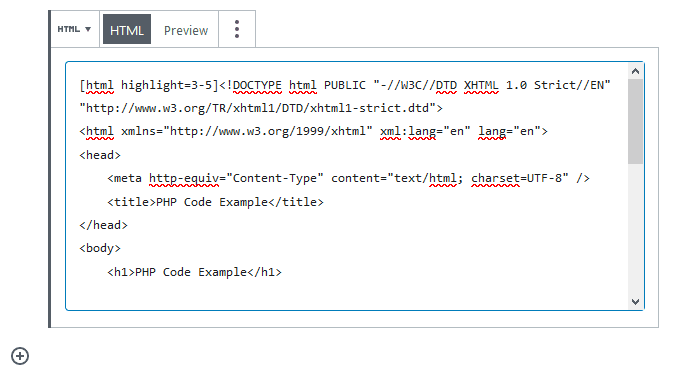Click the scrollbar up arrow
Viewport: 700px width, 375px height.
(x=635, y=71)
